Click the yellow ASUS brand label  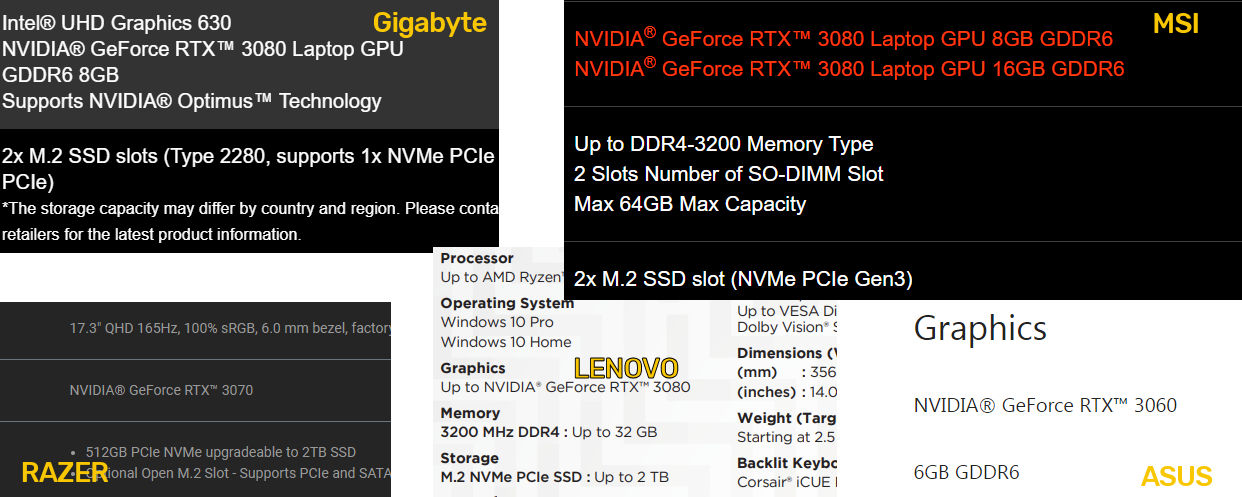[x=1176, y=476]
